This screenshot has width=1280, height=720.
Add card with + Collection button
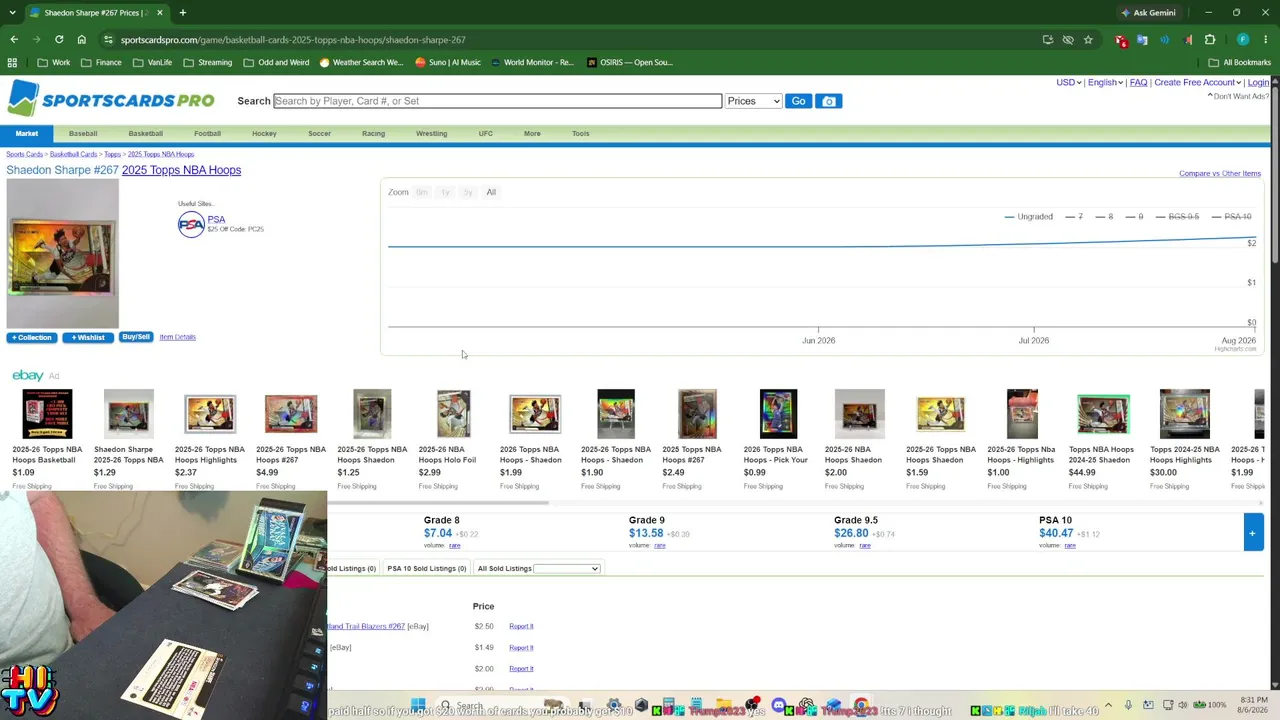pos(32,338)
